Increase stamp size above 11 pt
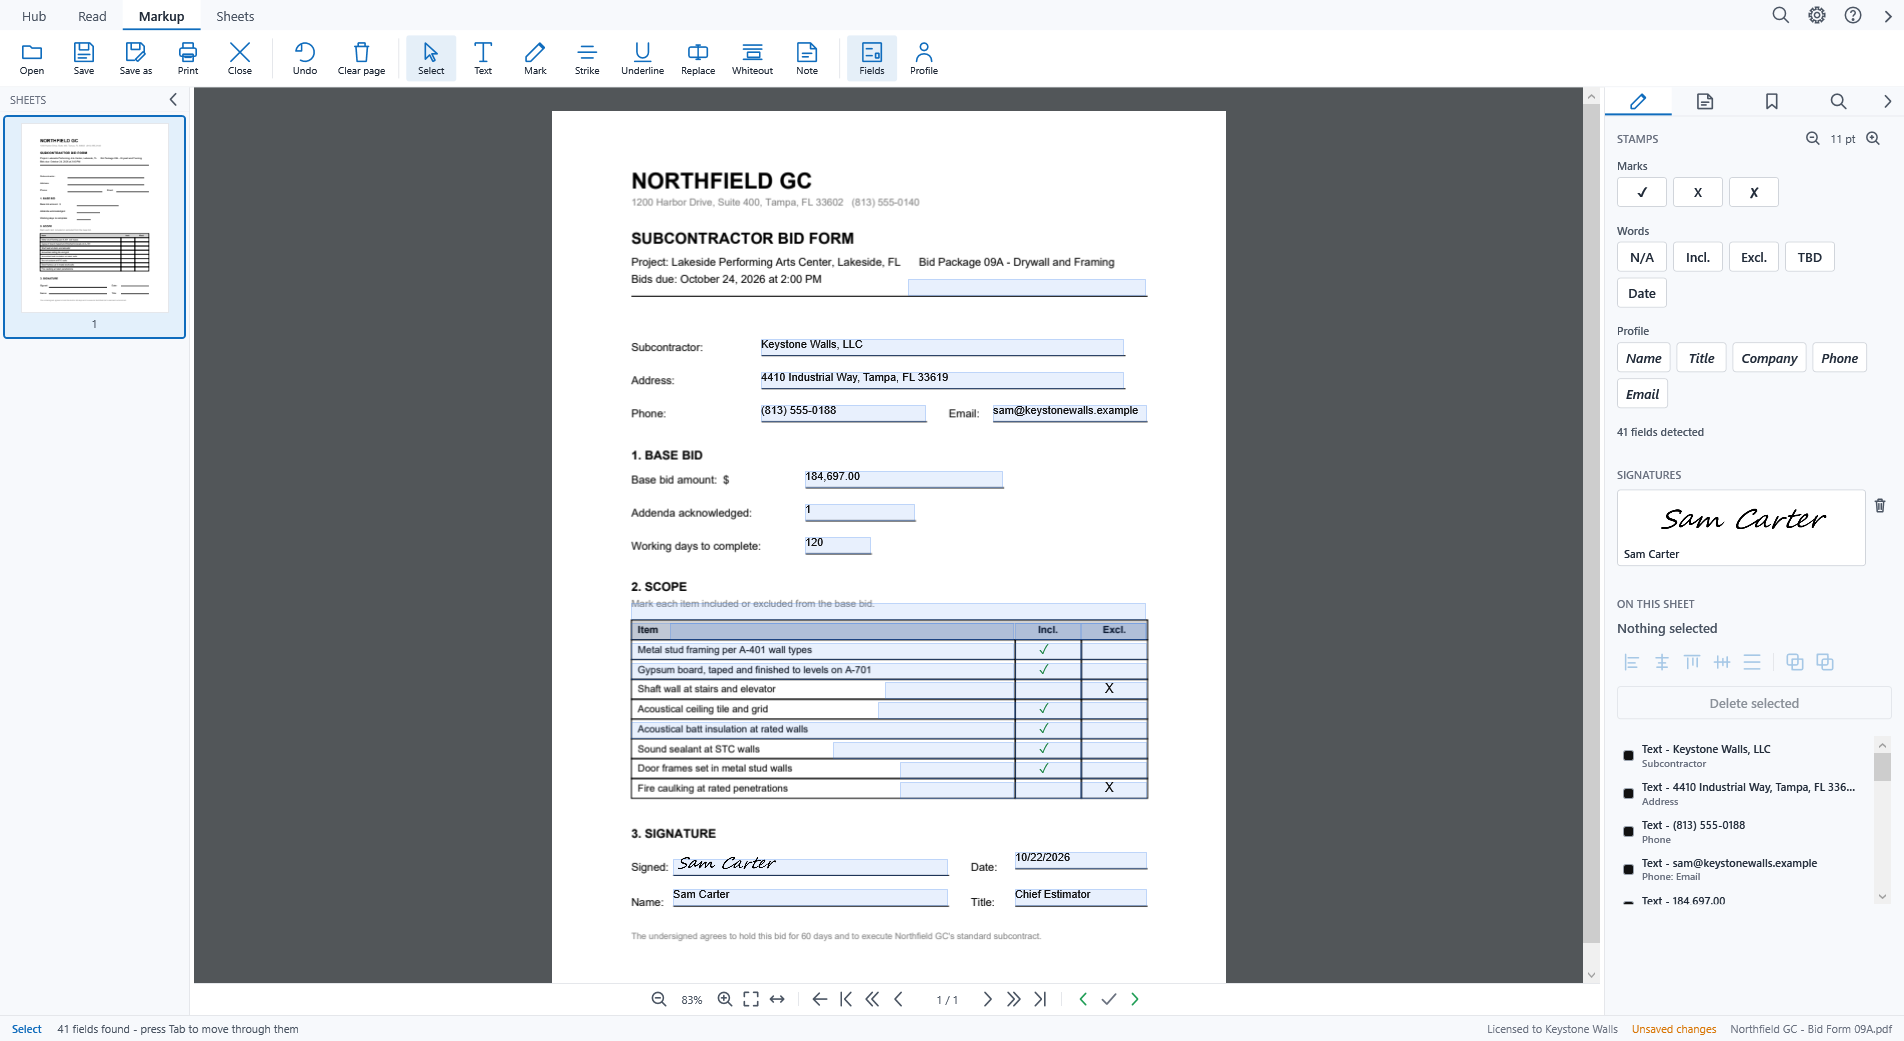 1873,139
